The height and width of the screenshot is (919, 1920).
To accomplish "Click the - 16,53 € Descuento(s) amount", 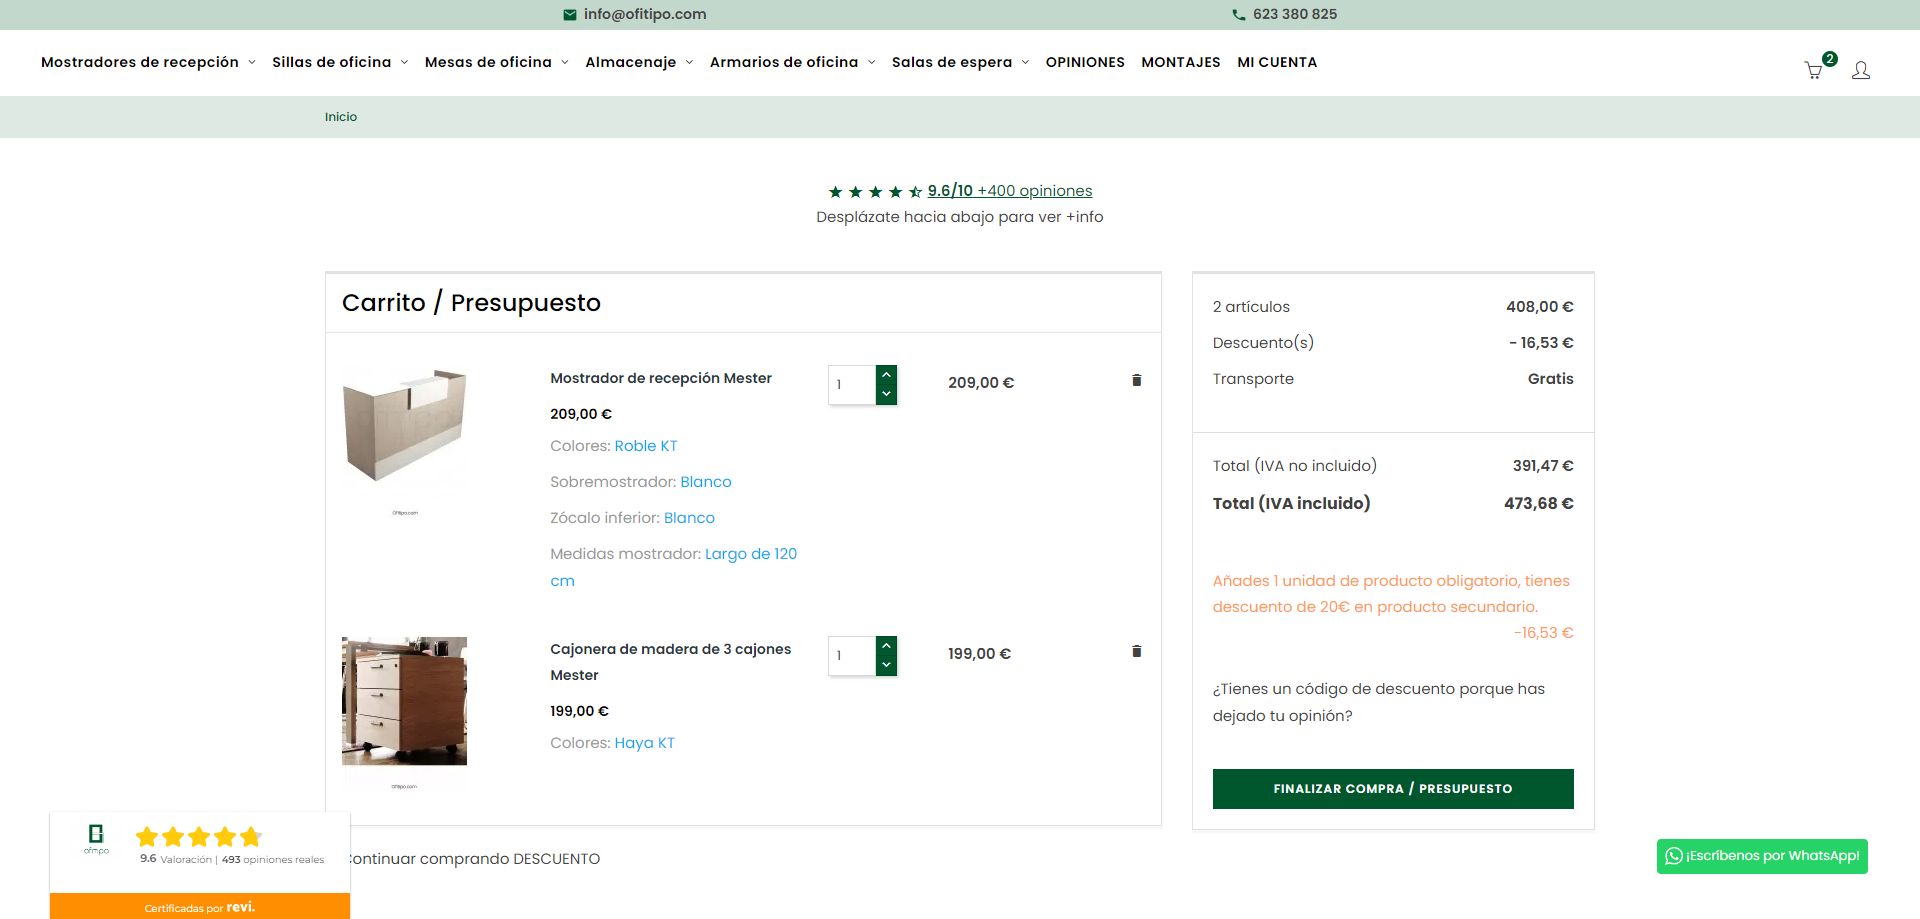I will (1541, 343).
